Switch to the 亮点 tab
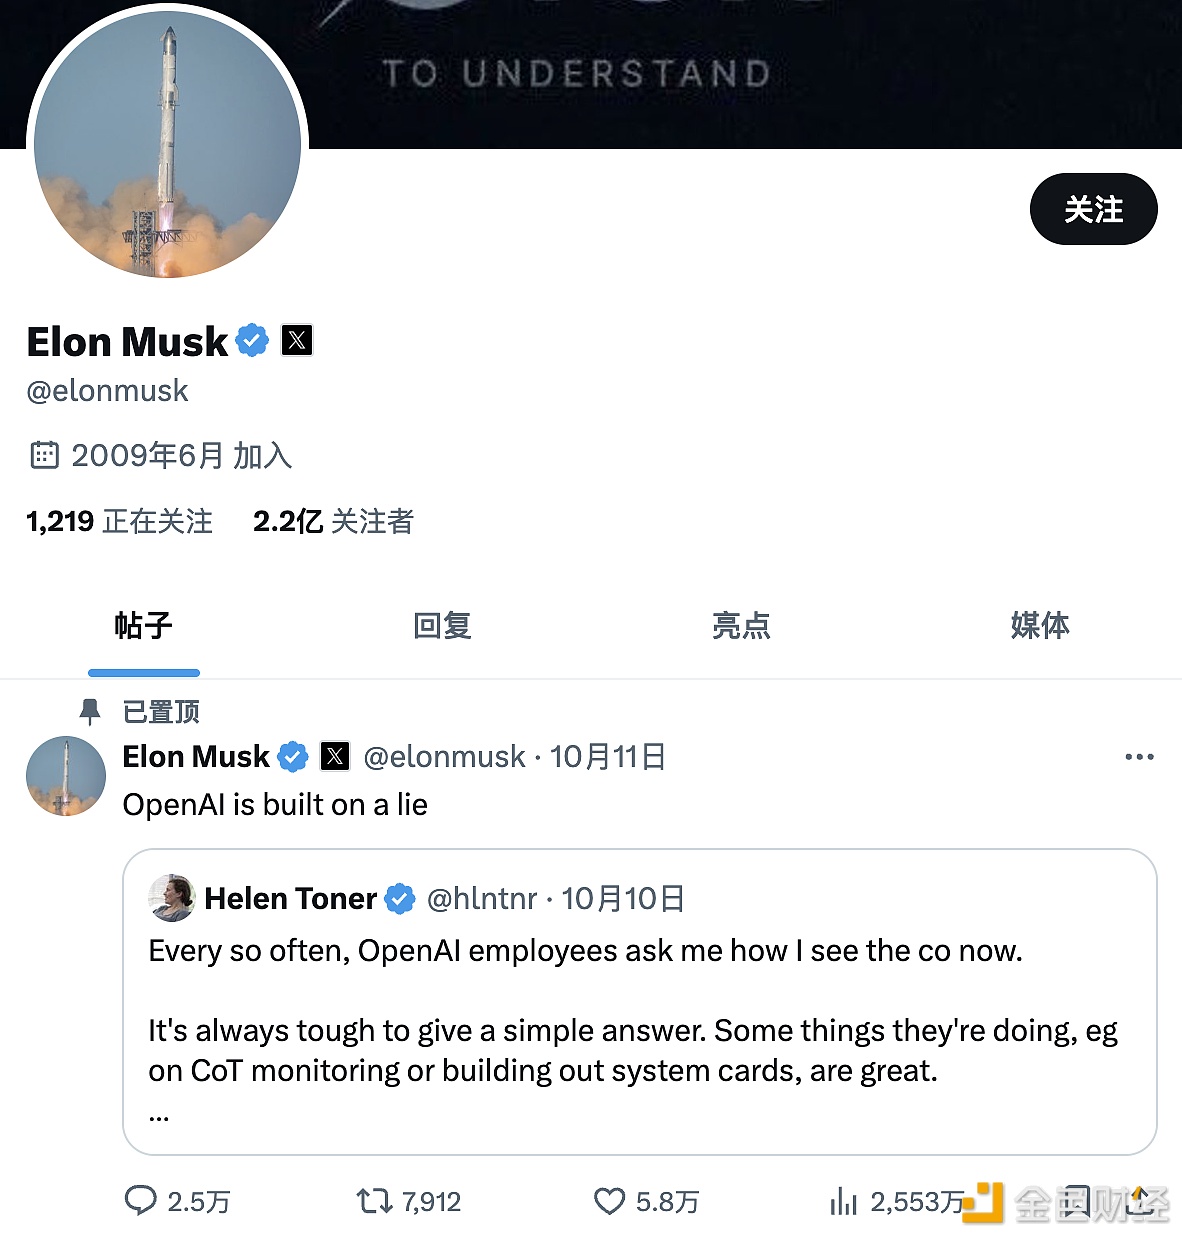This screenshot has height=1236, width=1182. [x=741, y=626]
